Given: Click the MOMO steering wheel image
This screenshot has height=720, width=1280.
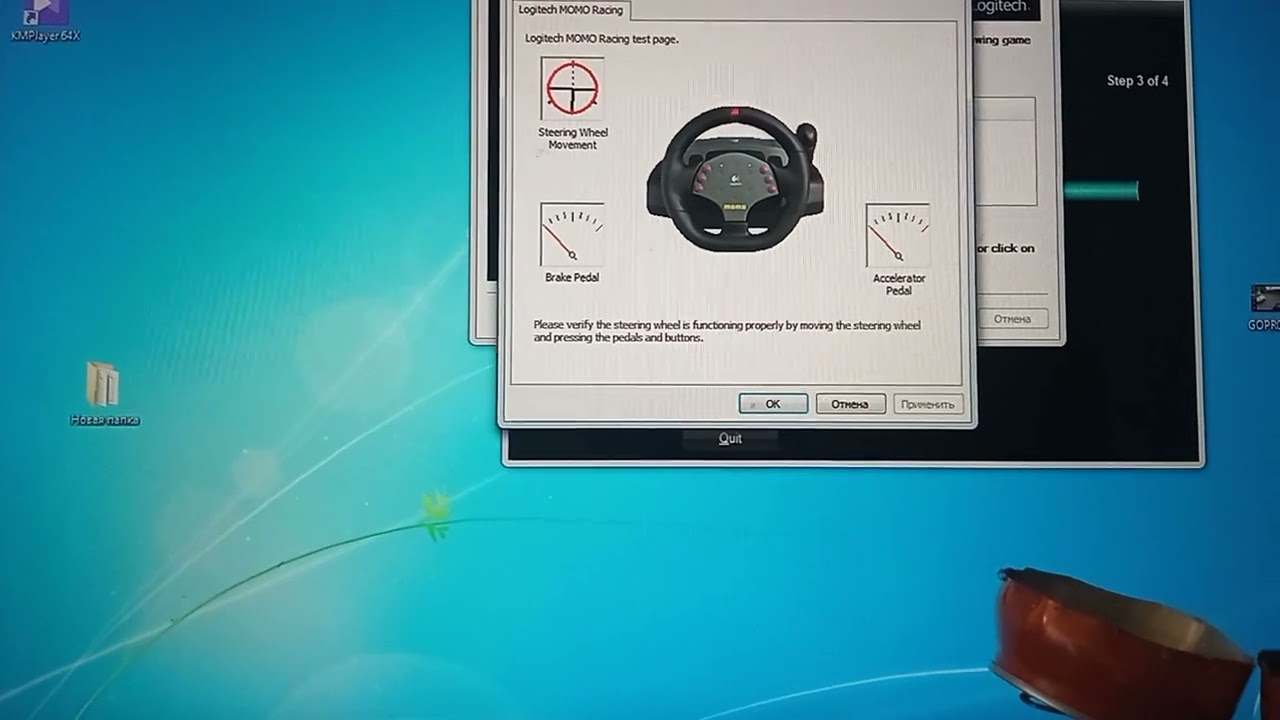Looking at the screenshot, I should [x=736, y=177].
